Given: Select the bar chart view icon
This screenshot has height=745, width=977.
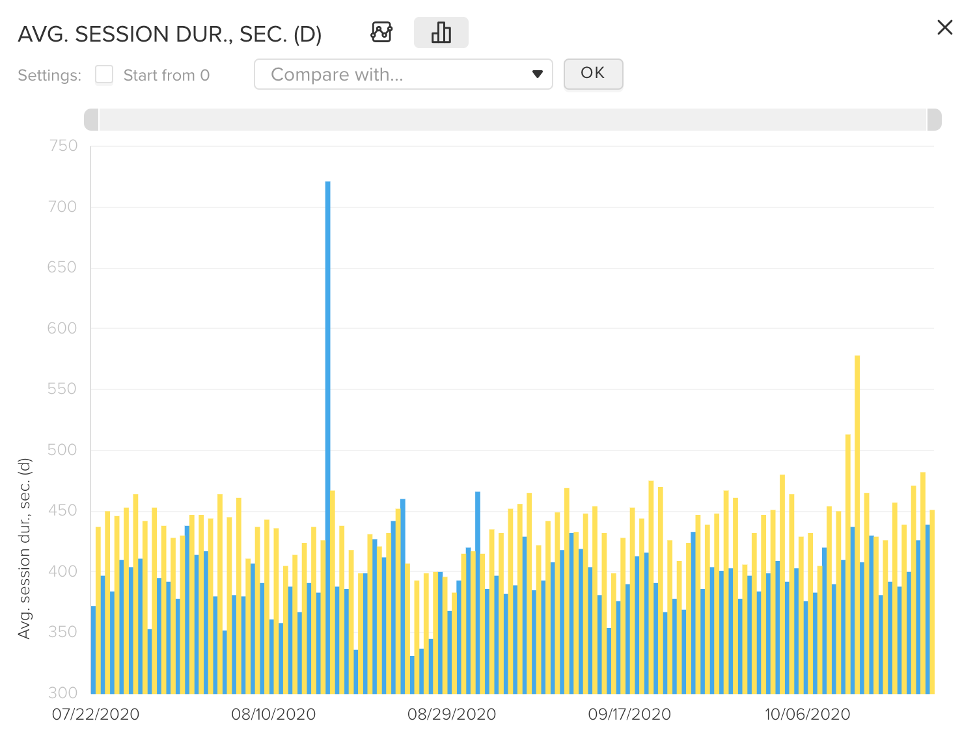Looking at the screenshot, I should 441,32.
